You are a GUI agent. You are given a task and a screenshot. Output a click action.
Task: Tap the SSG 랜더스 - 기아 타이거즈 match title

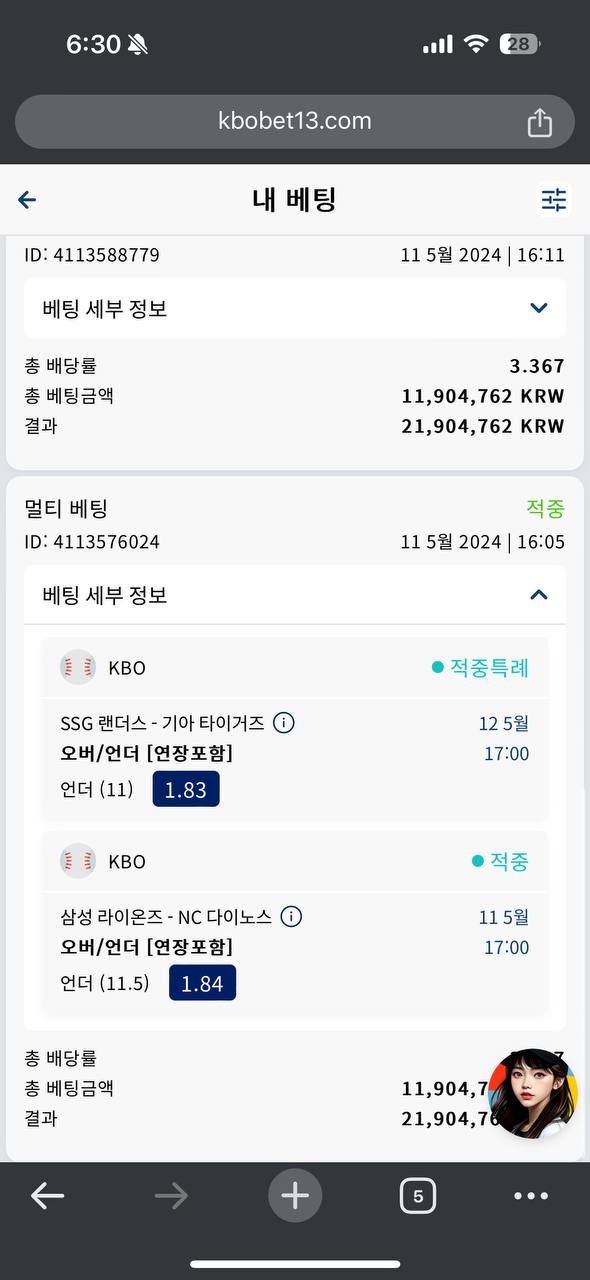(x=162, y=722)
